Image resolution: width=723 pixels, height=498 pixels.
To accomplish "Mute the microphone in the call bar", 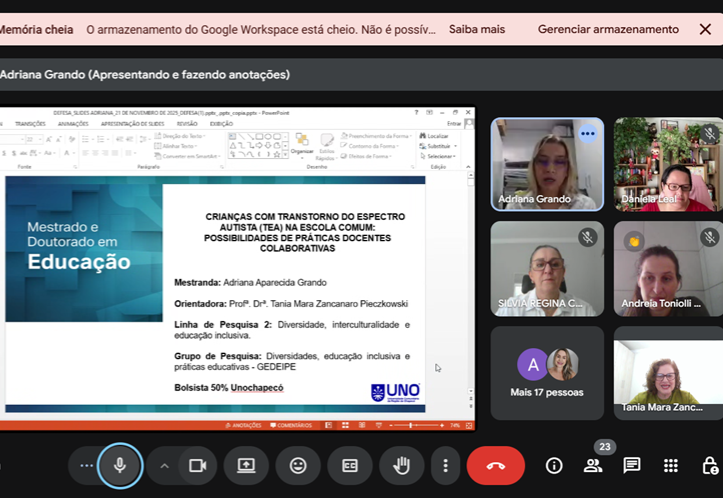I will [119, 465].
